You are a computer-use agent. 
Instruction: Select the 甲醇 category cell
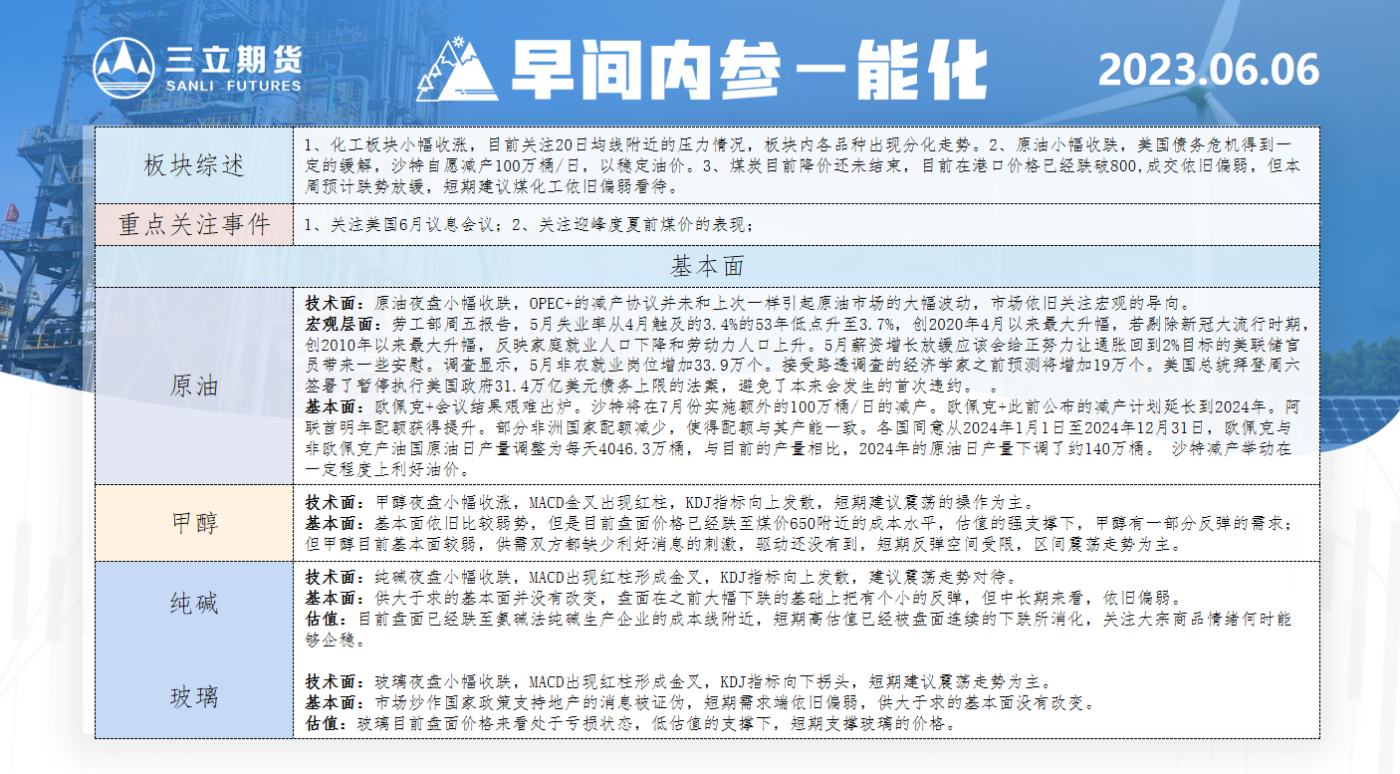[194, 522]
